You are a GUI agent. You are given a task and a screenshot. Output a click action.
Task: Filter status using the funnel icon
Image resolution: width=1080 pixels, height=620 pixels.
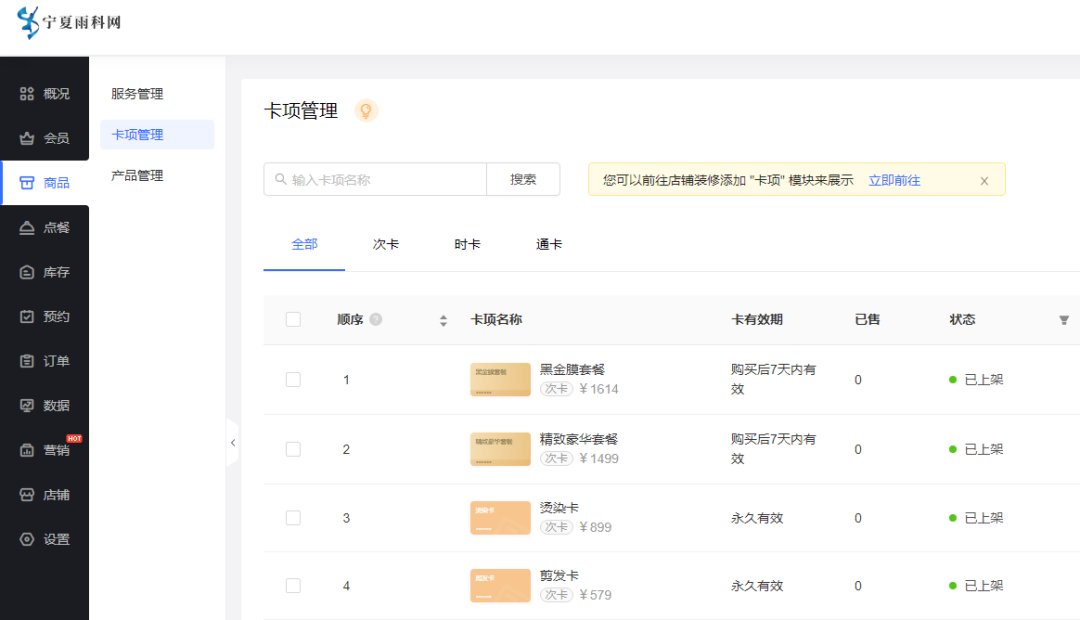click(1063, 320)
